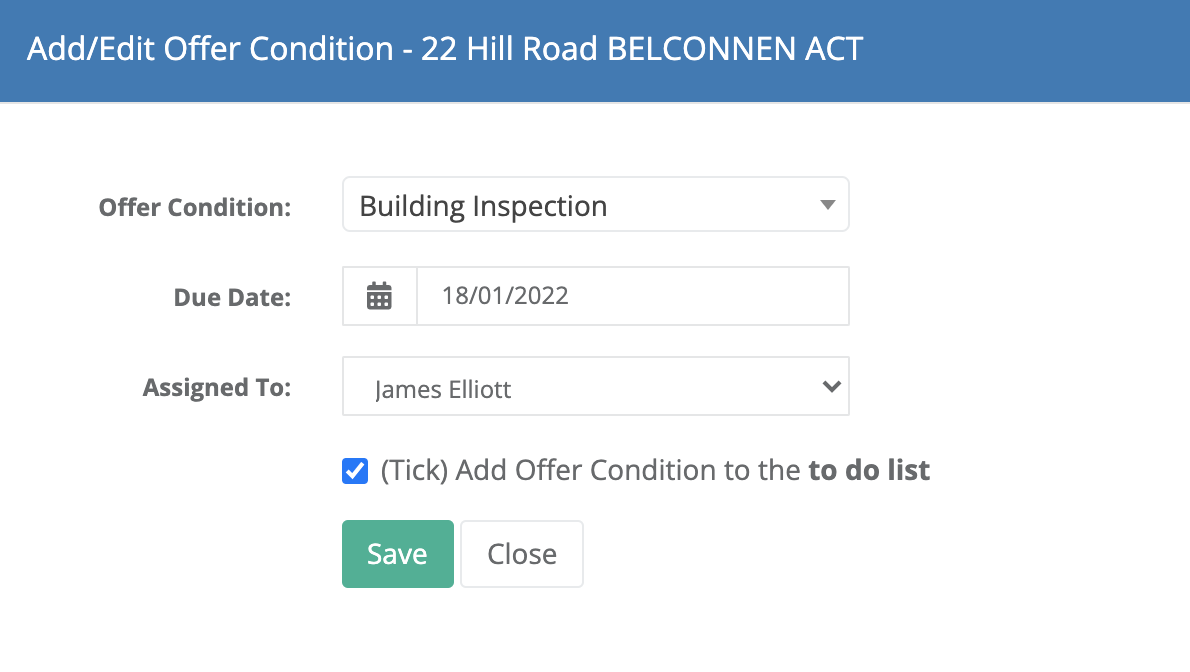Click the dialog title '22 Hill Road BELCONNEN ACT'

click(642, 49)
